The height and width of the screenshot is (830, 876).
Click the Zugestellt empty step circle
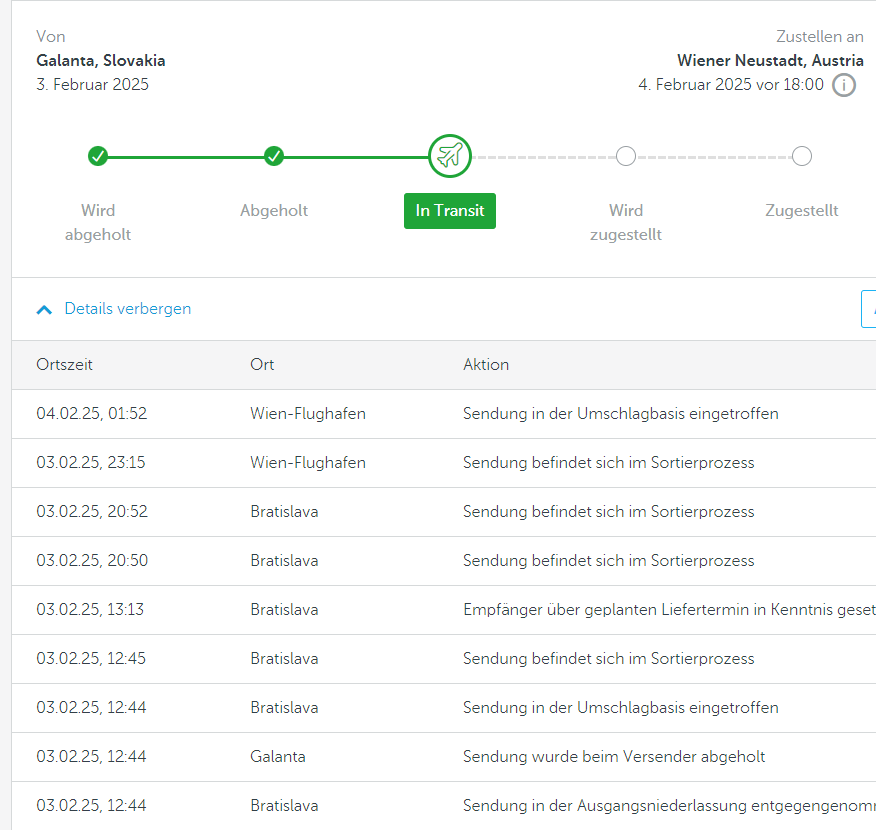(801, 156)
